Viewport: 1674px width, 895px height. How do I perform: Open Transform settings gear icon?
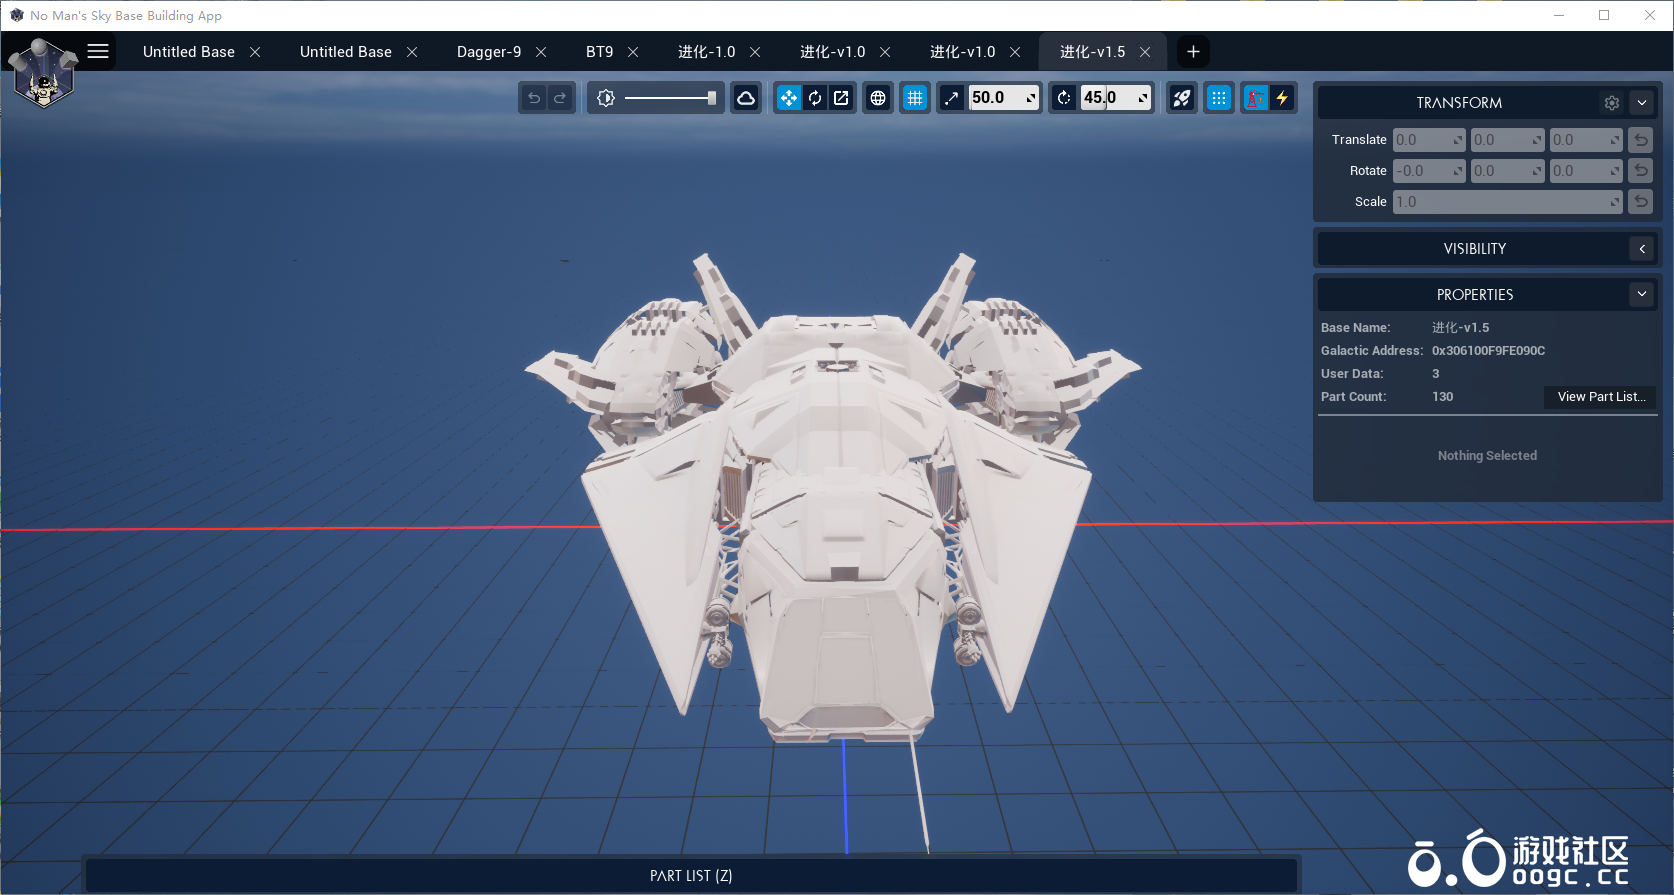(x=1611, y=103)
